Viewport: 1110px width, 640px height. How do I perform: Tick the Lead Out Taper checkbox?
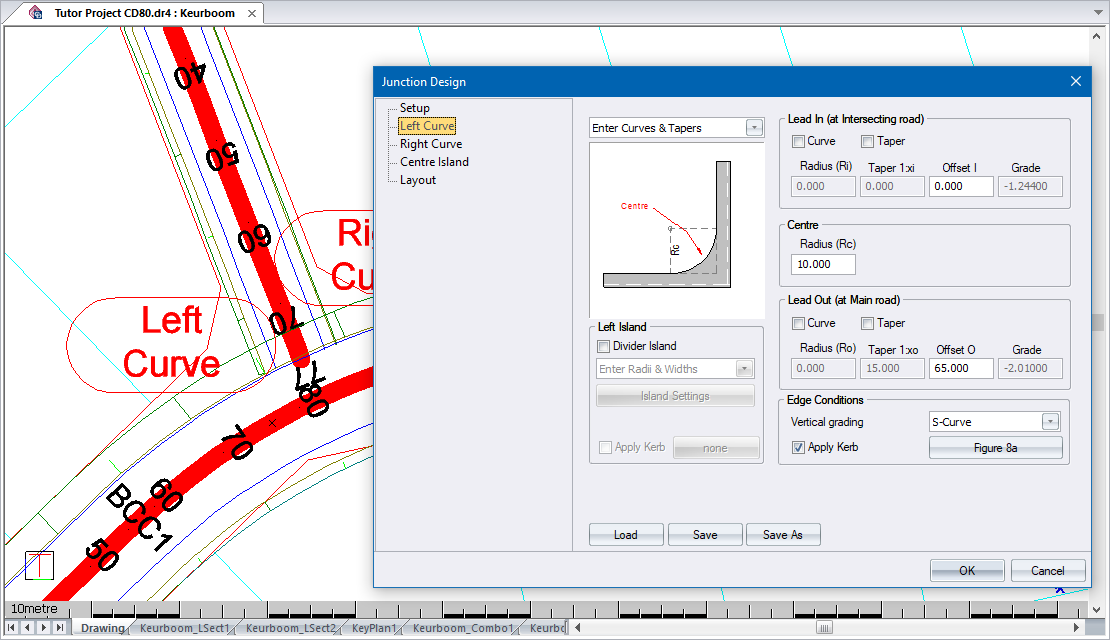(868, 324)
